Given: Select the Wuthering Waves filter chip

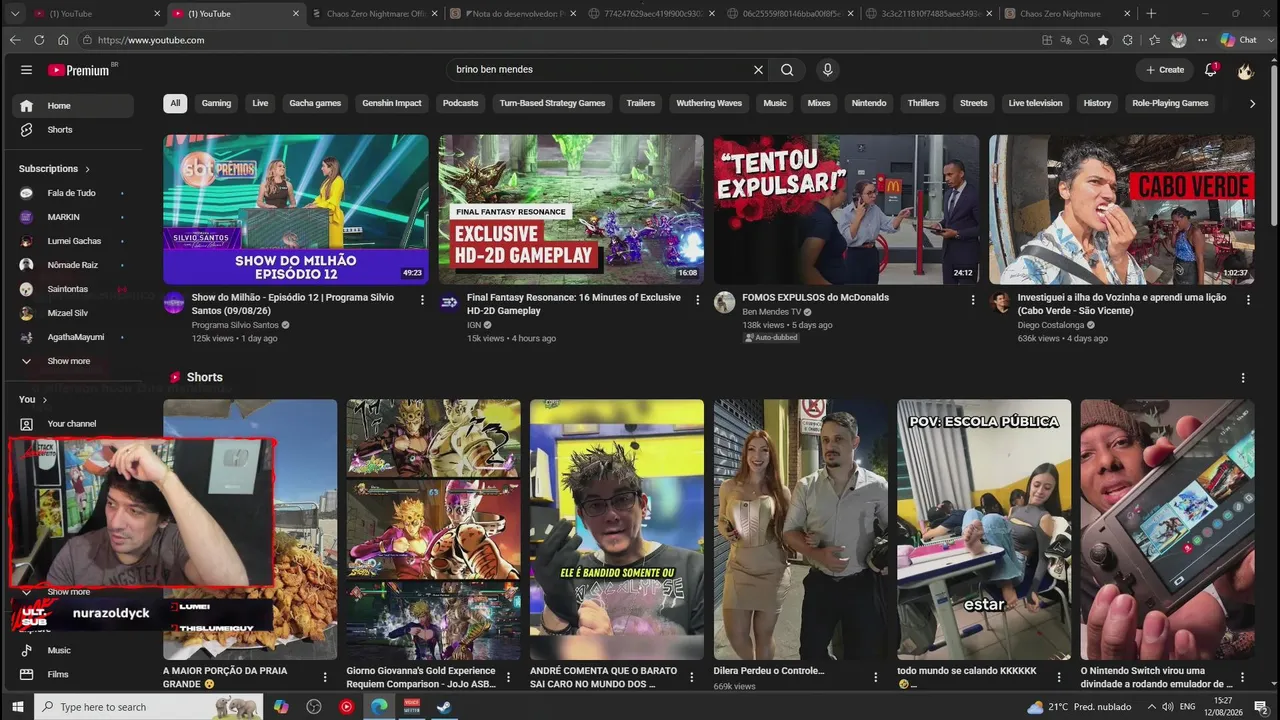Looking at the screenshot, I should (709, 103).
